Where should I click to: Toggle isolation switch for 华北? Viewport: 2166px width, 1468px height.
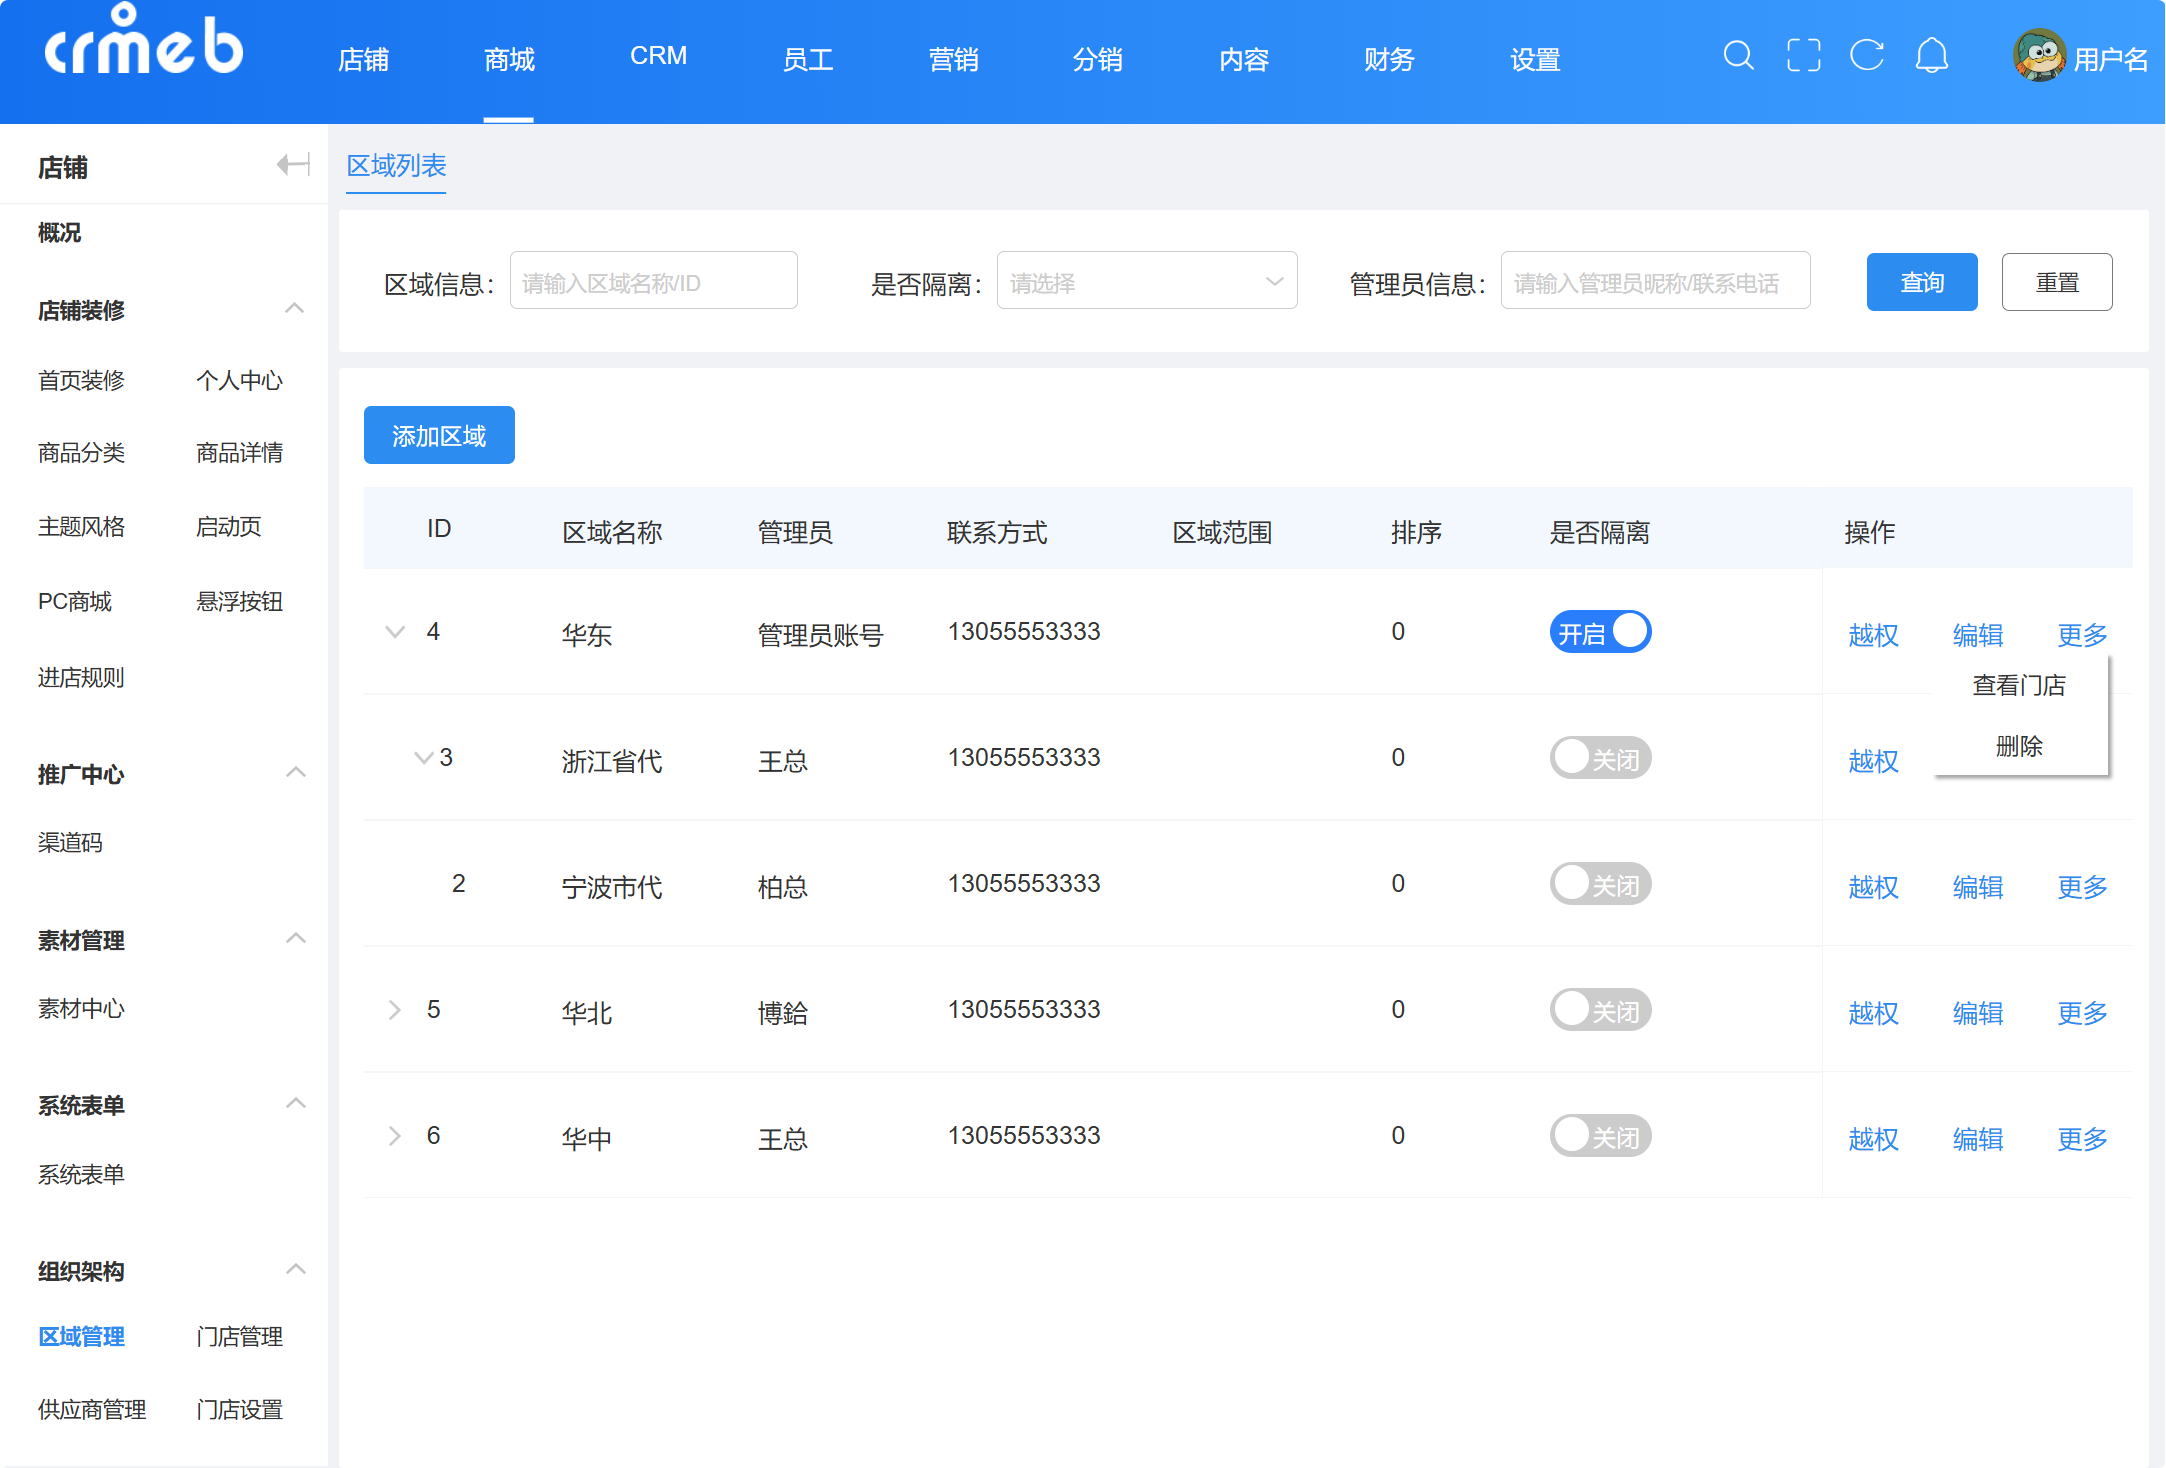pos(1600,1011)
